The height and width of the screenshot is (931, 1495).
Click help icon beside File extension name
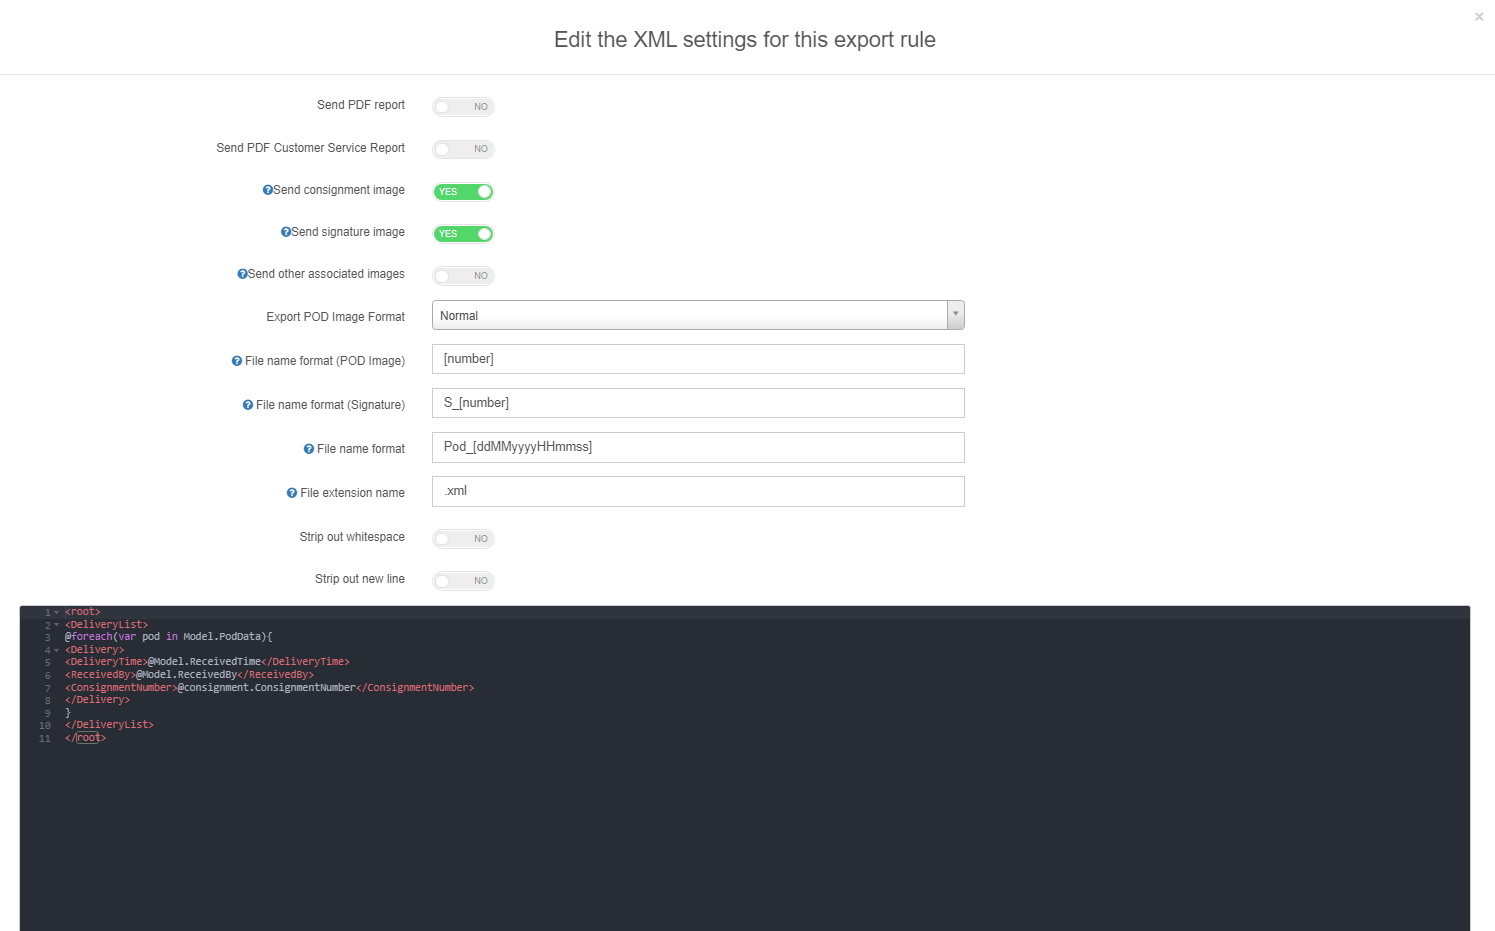pos(292,493)
